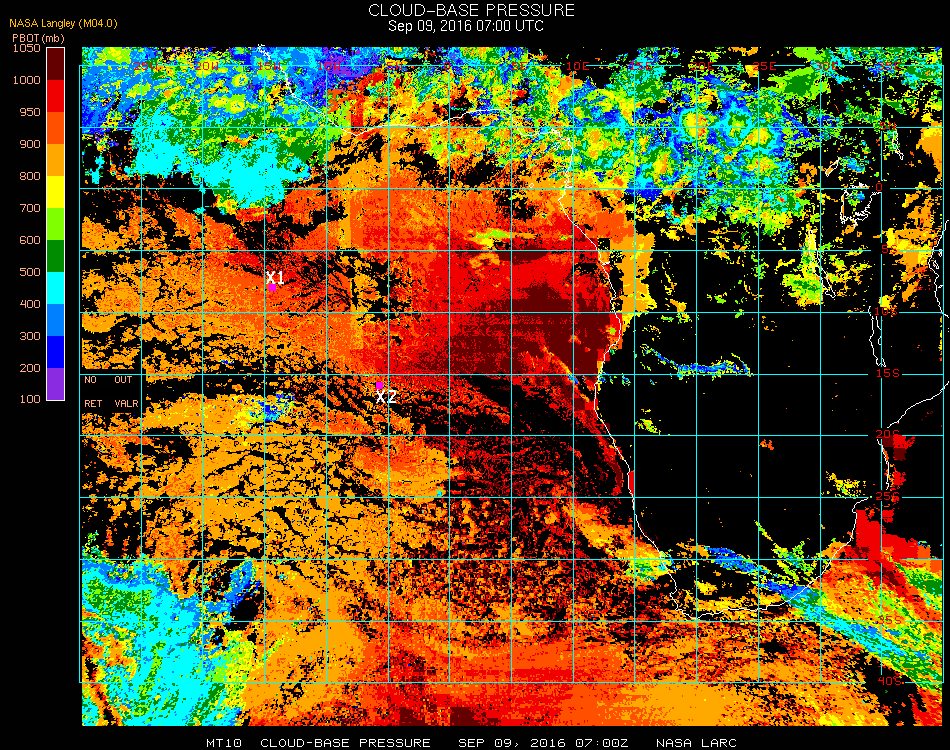
Task: Pick the dark maroon 1000-1050 mb legend swatch
Action: (x=56, y=64)
